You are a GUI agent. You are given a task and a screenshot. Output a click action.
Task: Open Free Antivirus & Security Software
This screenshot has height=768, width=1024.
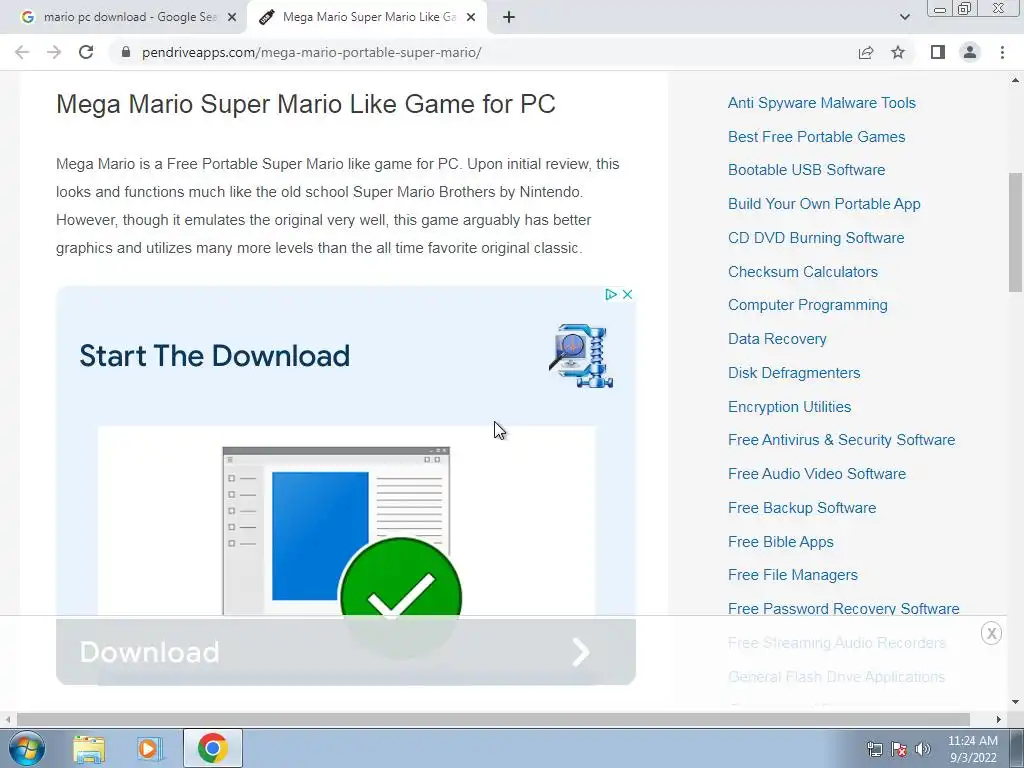(841, 440)
